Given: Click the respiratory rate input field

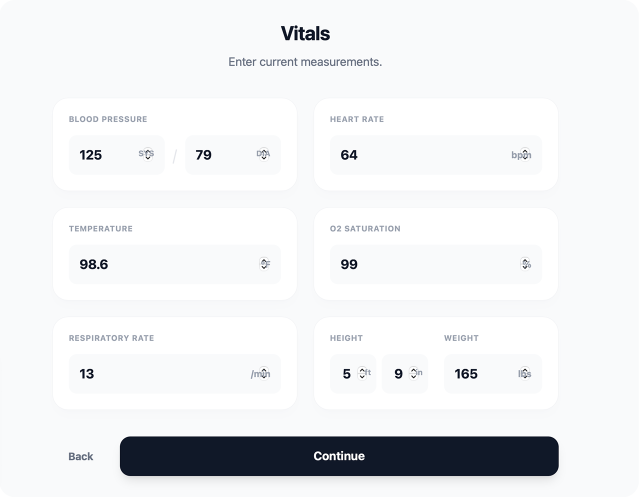Looking at the screenshot, I should coord(160,374).
